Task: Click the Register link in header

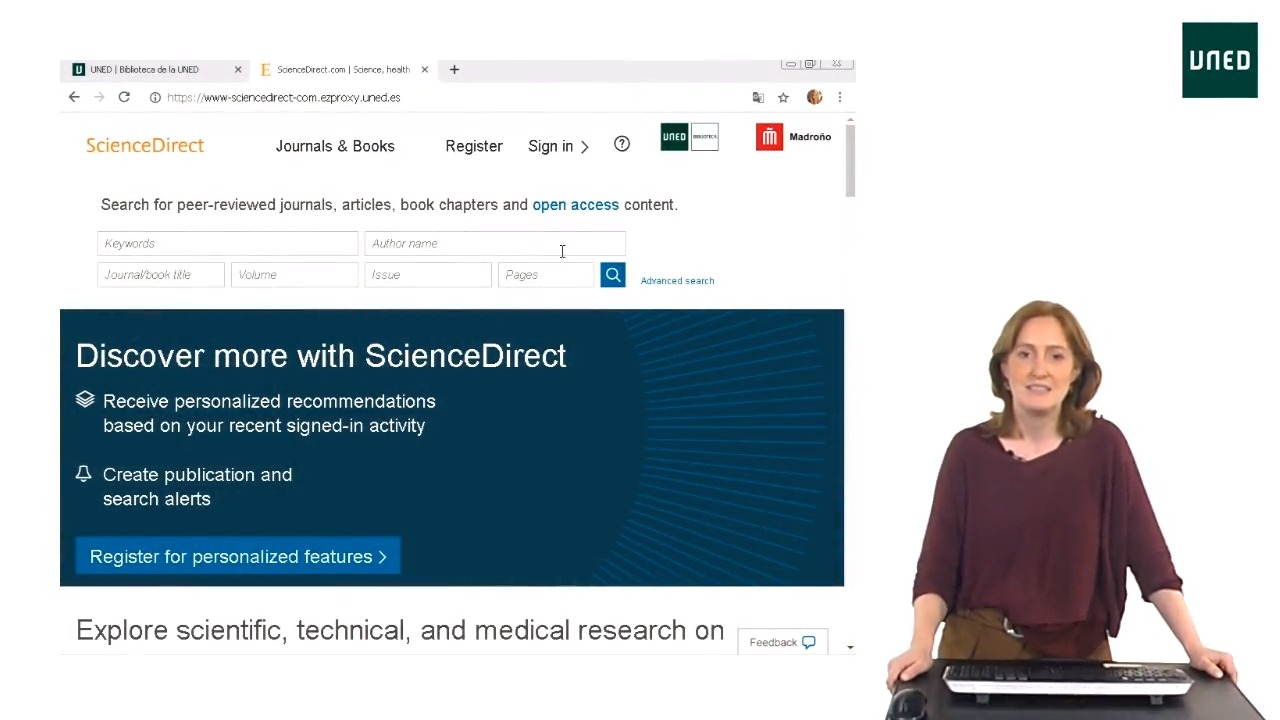Action: pyautogui.click(x=473, y=146)
